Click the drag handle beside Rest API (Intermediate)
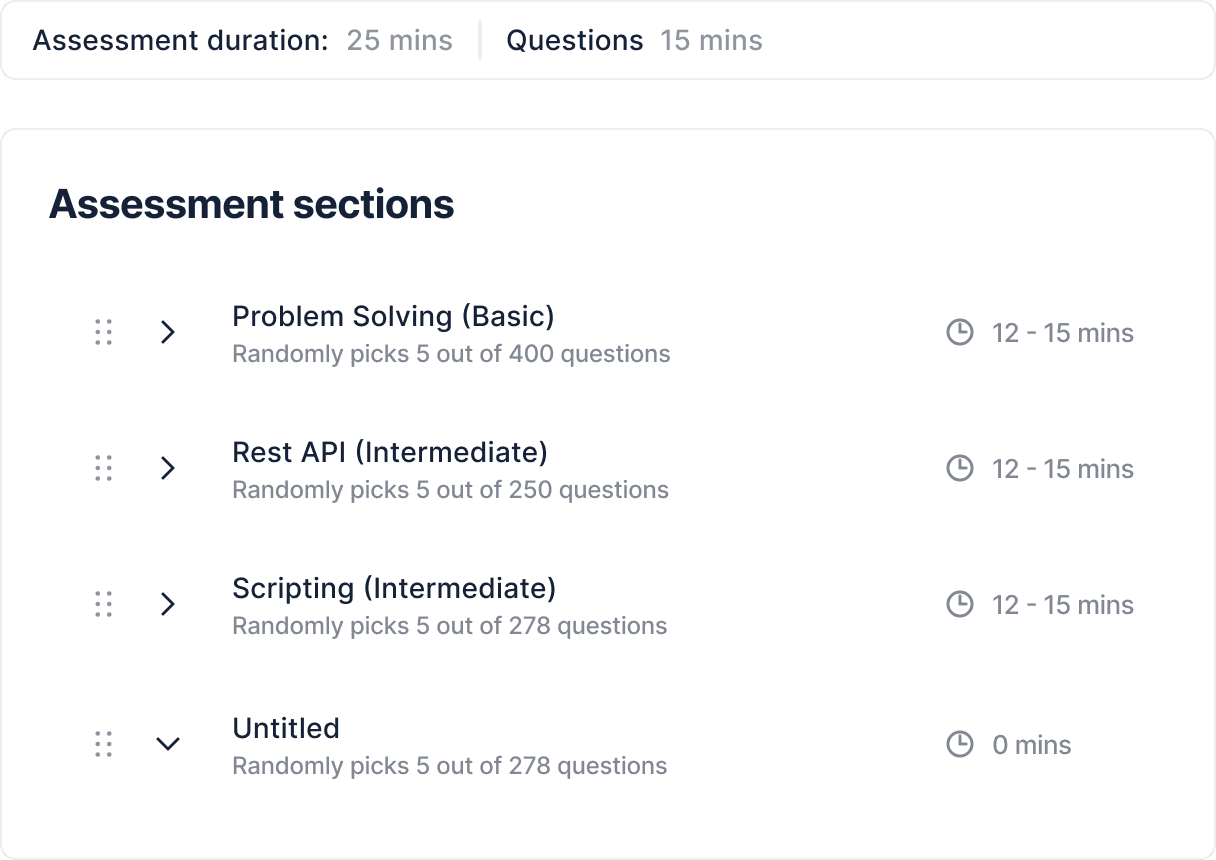1216x860 pixels. tap(103, 468)
